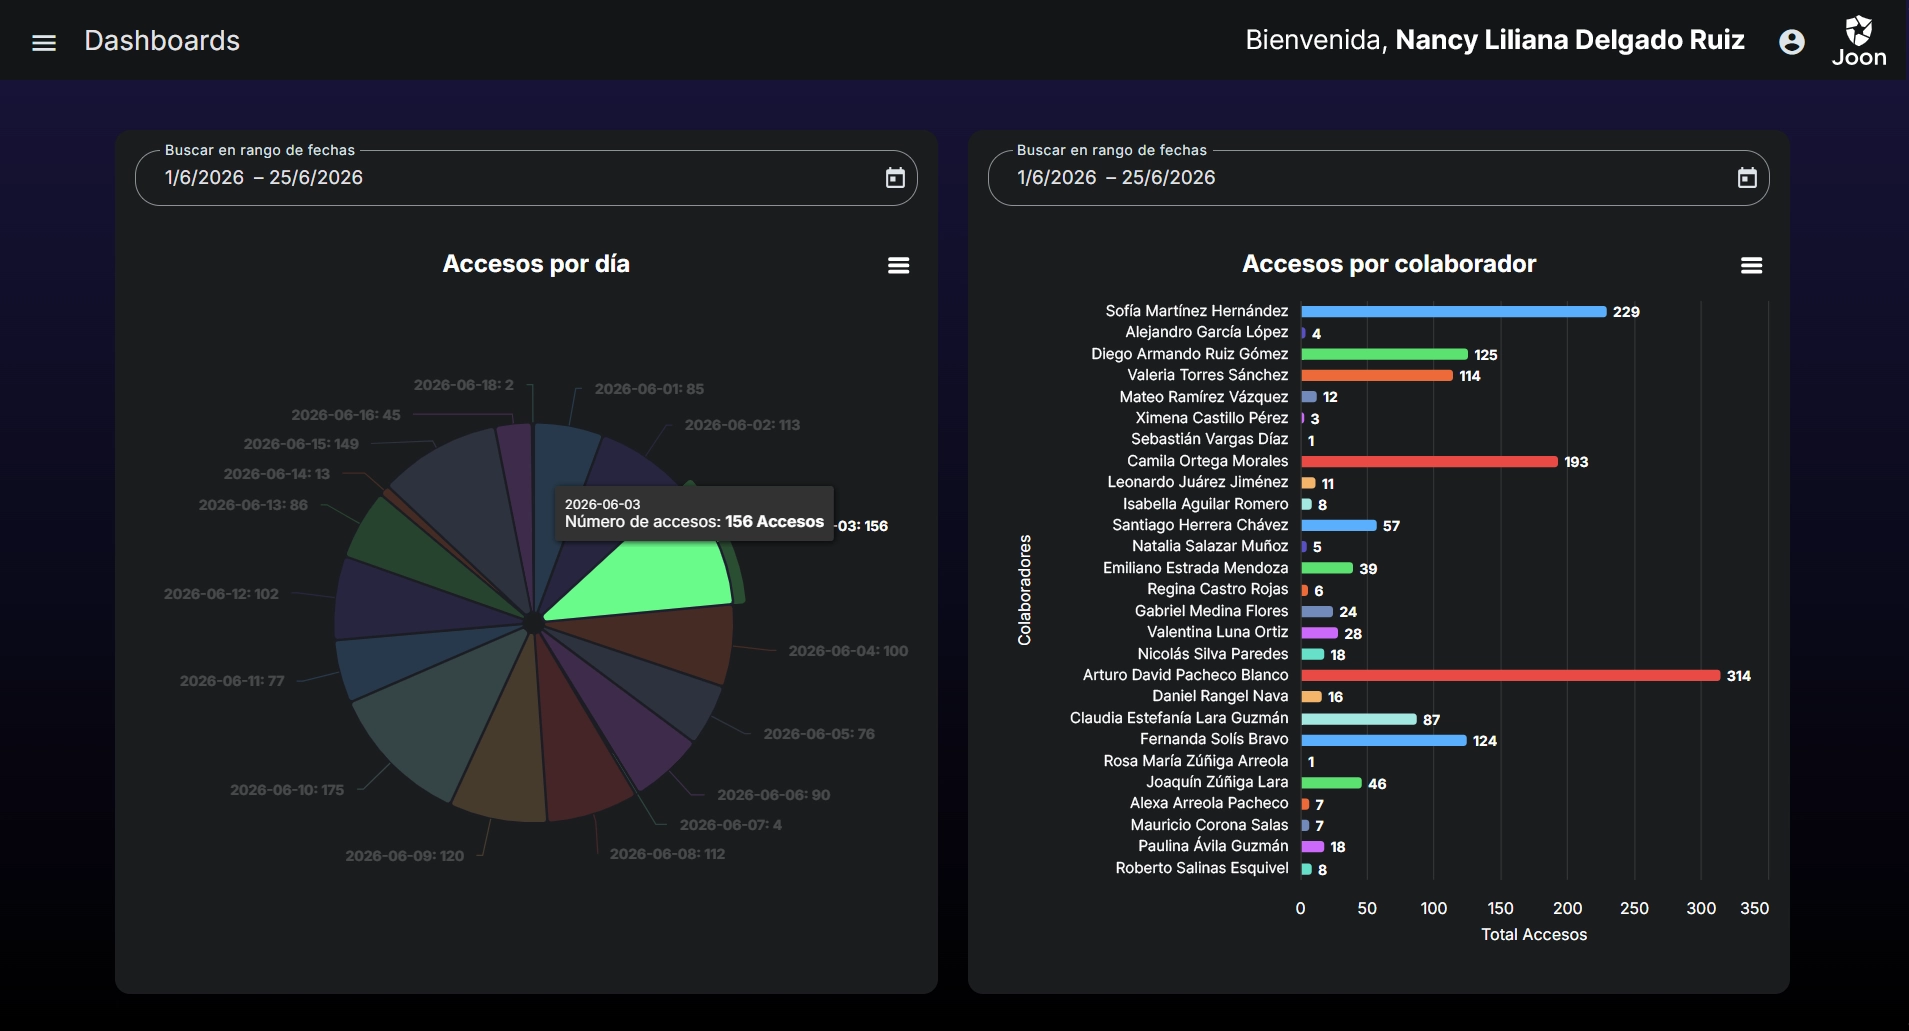Click the 2026-06-01: 85 pie label
The width and height of the screenshot is (1909, 1031).
(x=649, y=389)
